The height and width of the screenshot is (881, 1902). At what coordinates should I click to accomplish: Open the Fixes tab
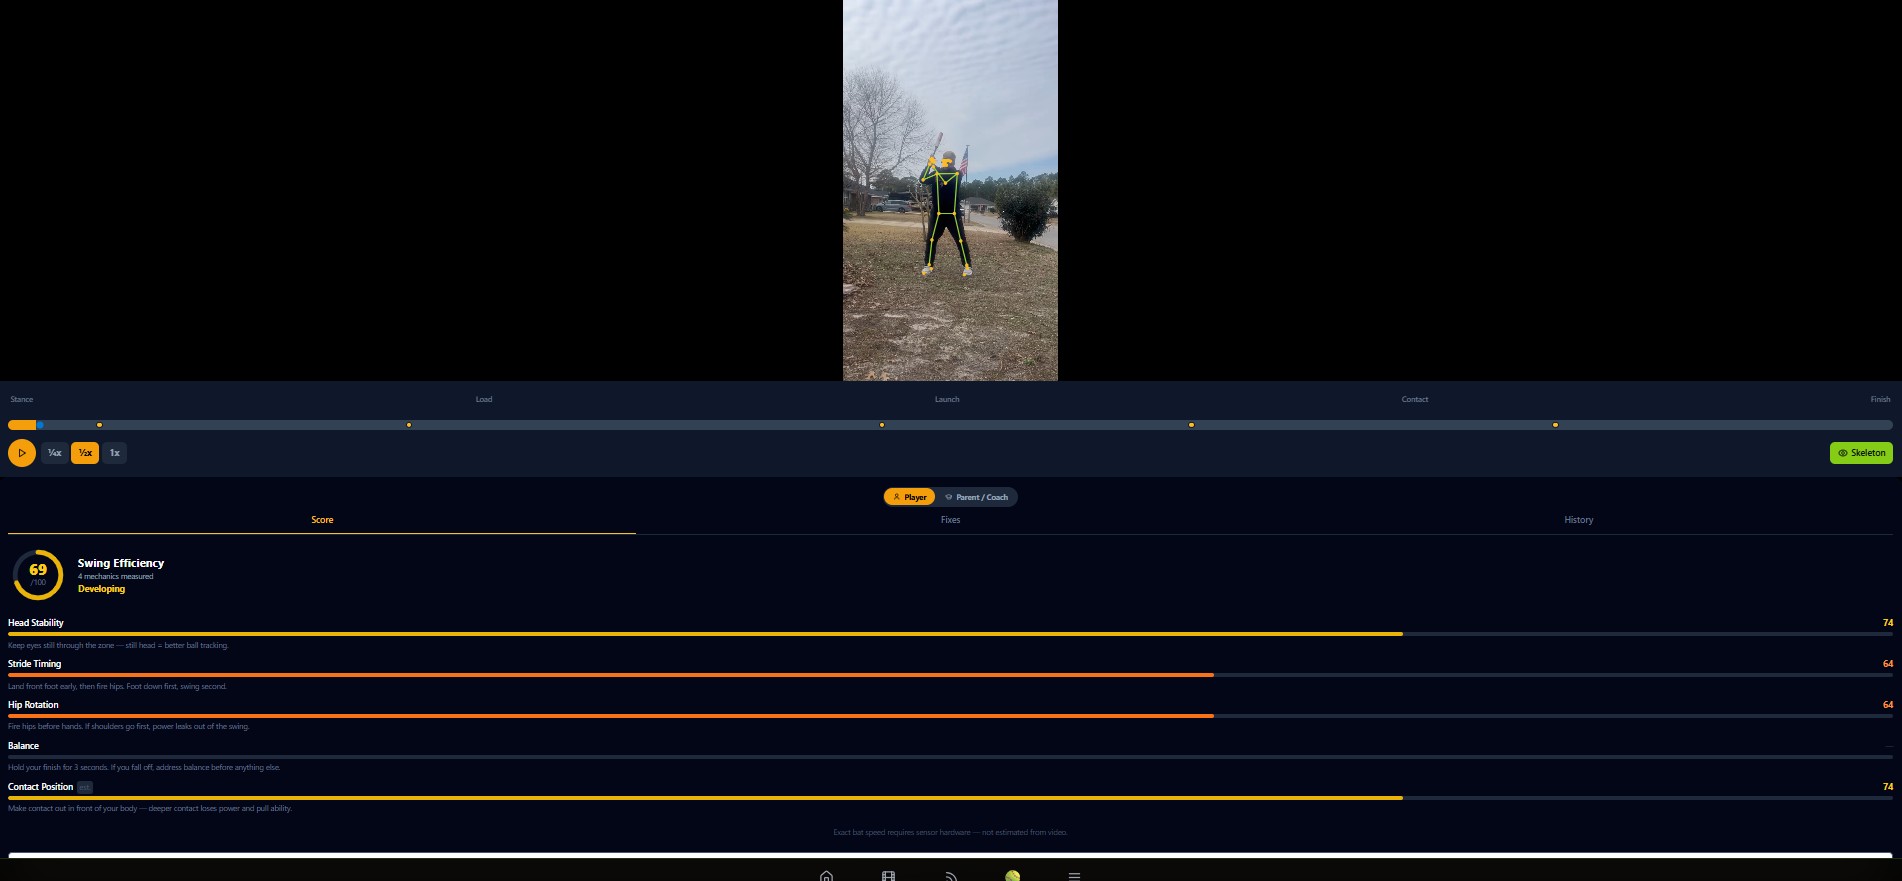pos(950,520)
